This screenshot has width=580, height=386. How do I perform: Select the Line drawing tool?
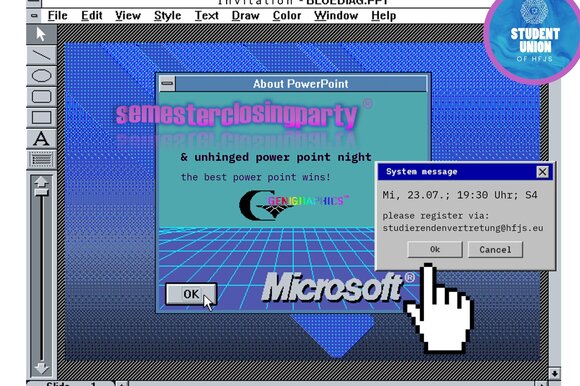pyautogui.click(x=41, y=55)
